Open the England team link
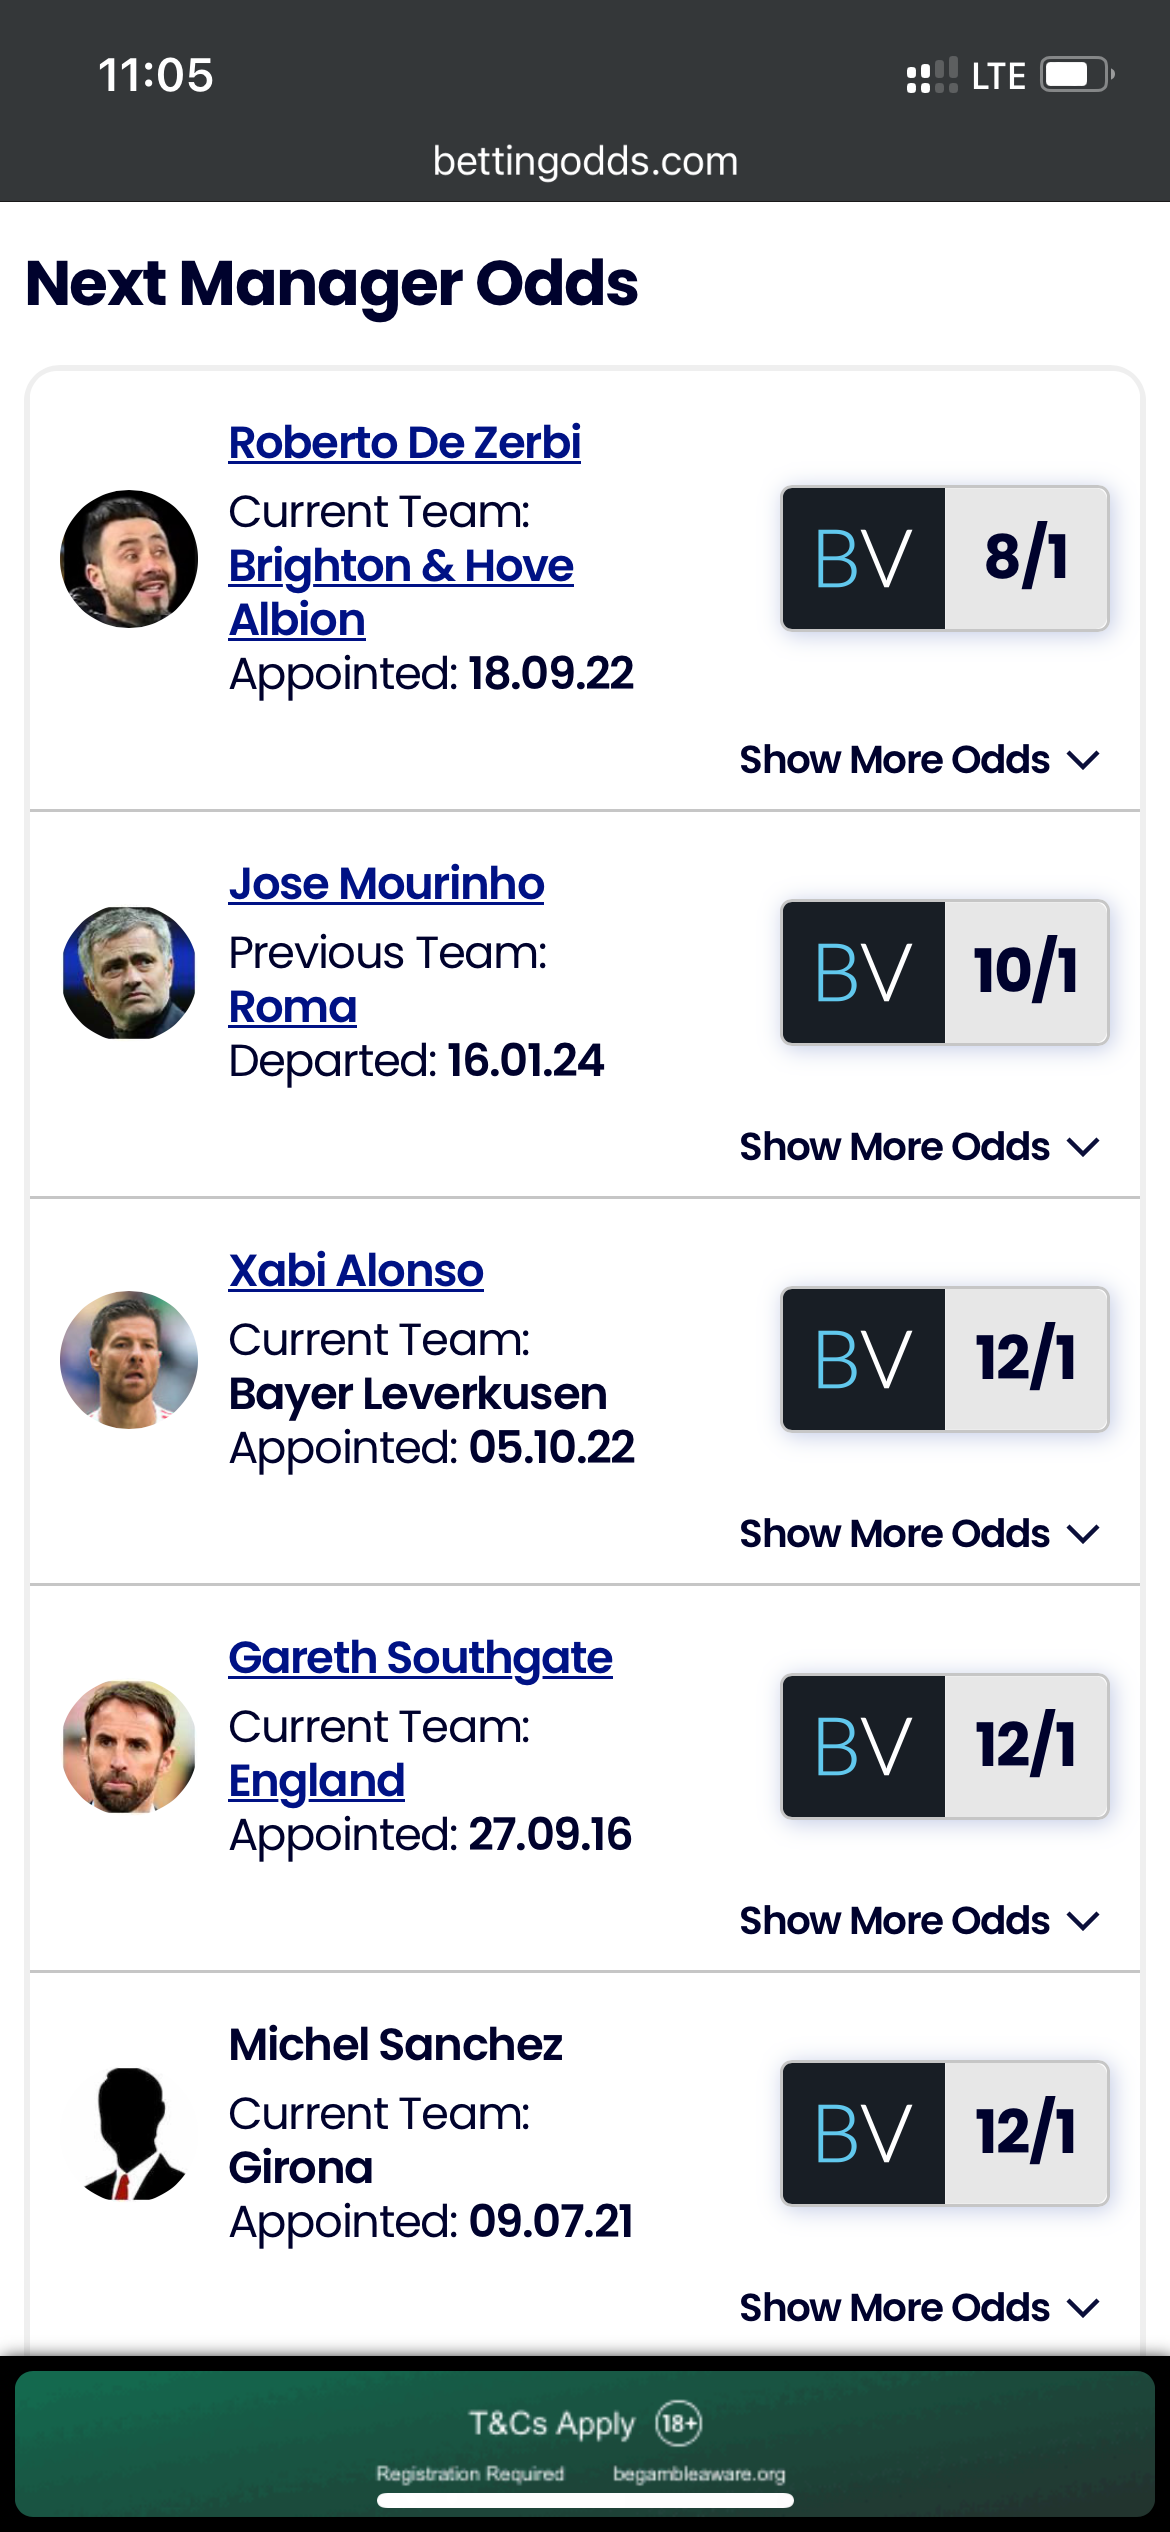The image size is (1170, 2532). [317, 1781]
